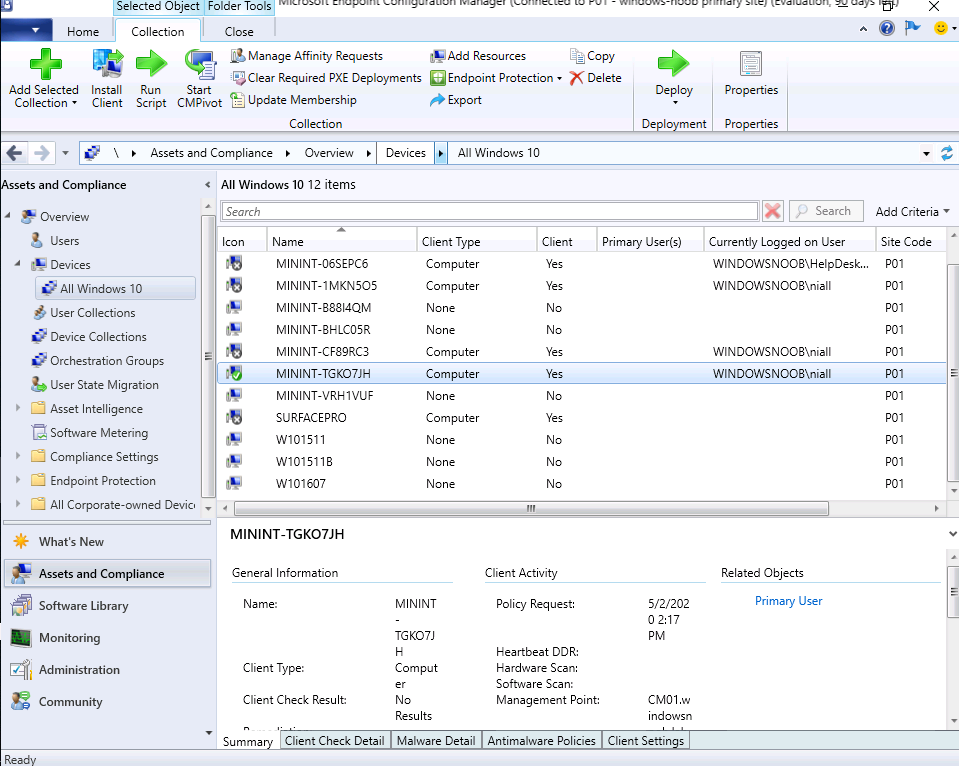
Task: Select Orchestration Groups in the tree
Action: [x=107, y=361]
